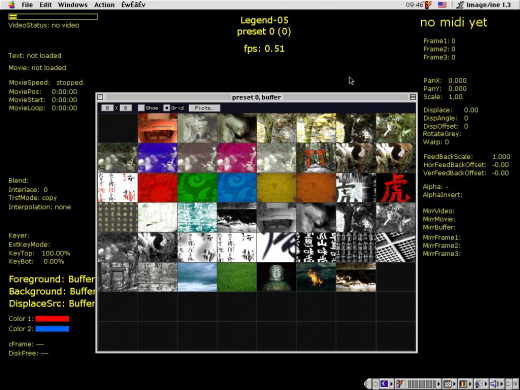Open the File menu
520x390 pixels.
click(27, 5)
